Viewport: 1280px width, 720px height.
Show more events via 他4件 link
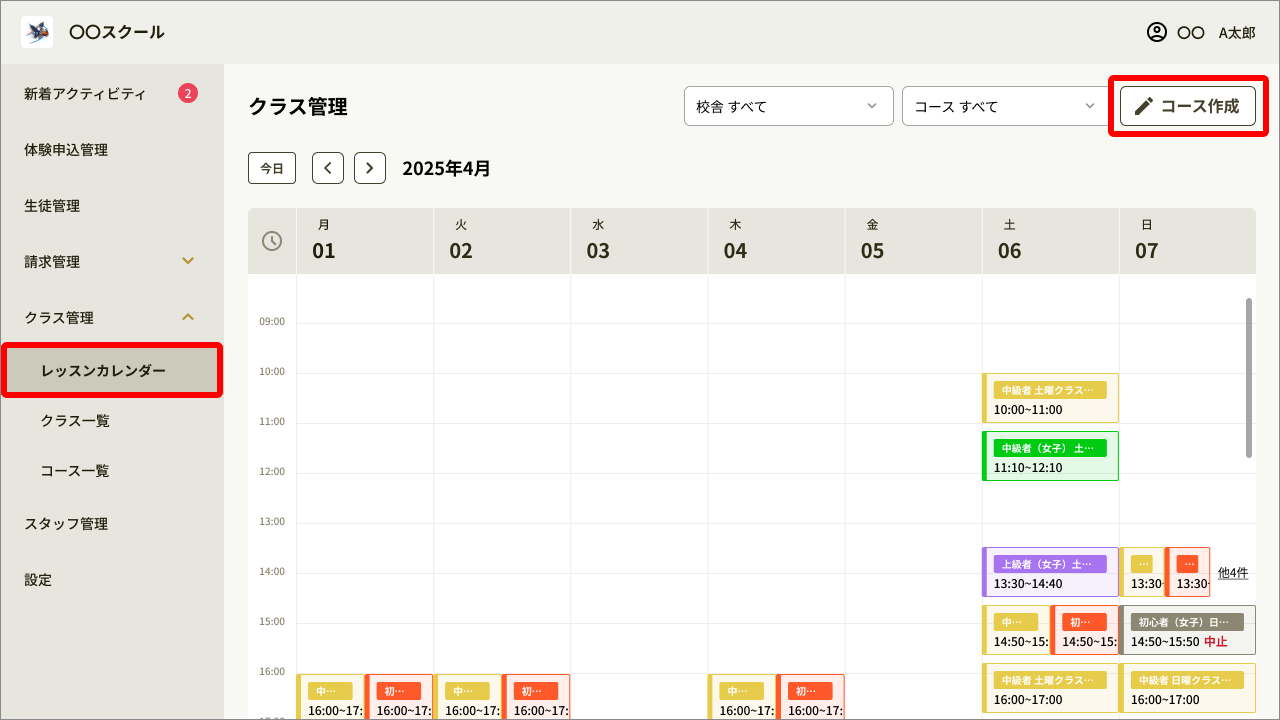coord(1233,573)
